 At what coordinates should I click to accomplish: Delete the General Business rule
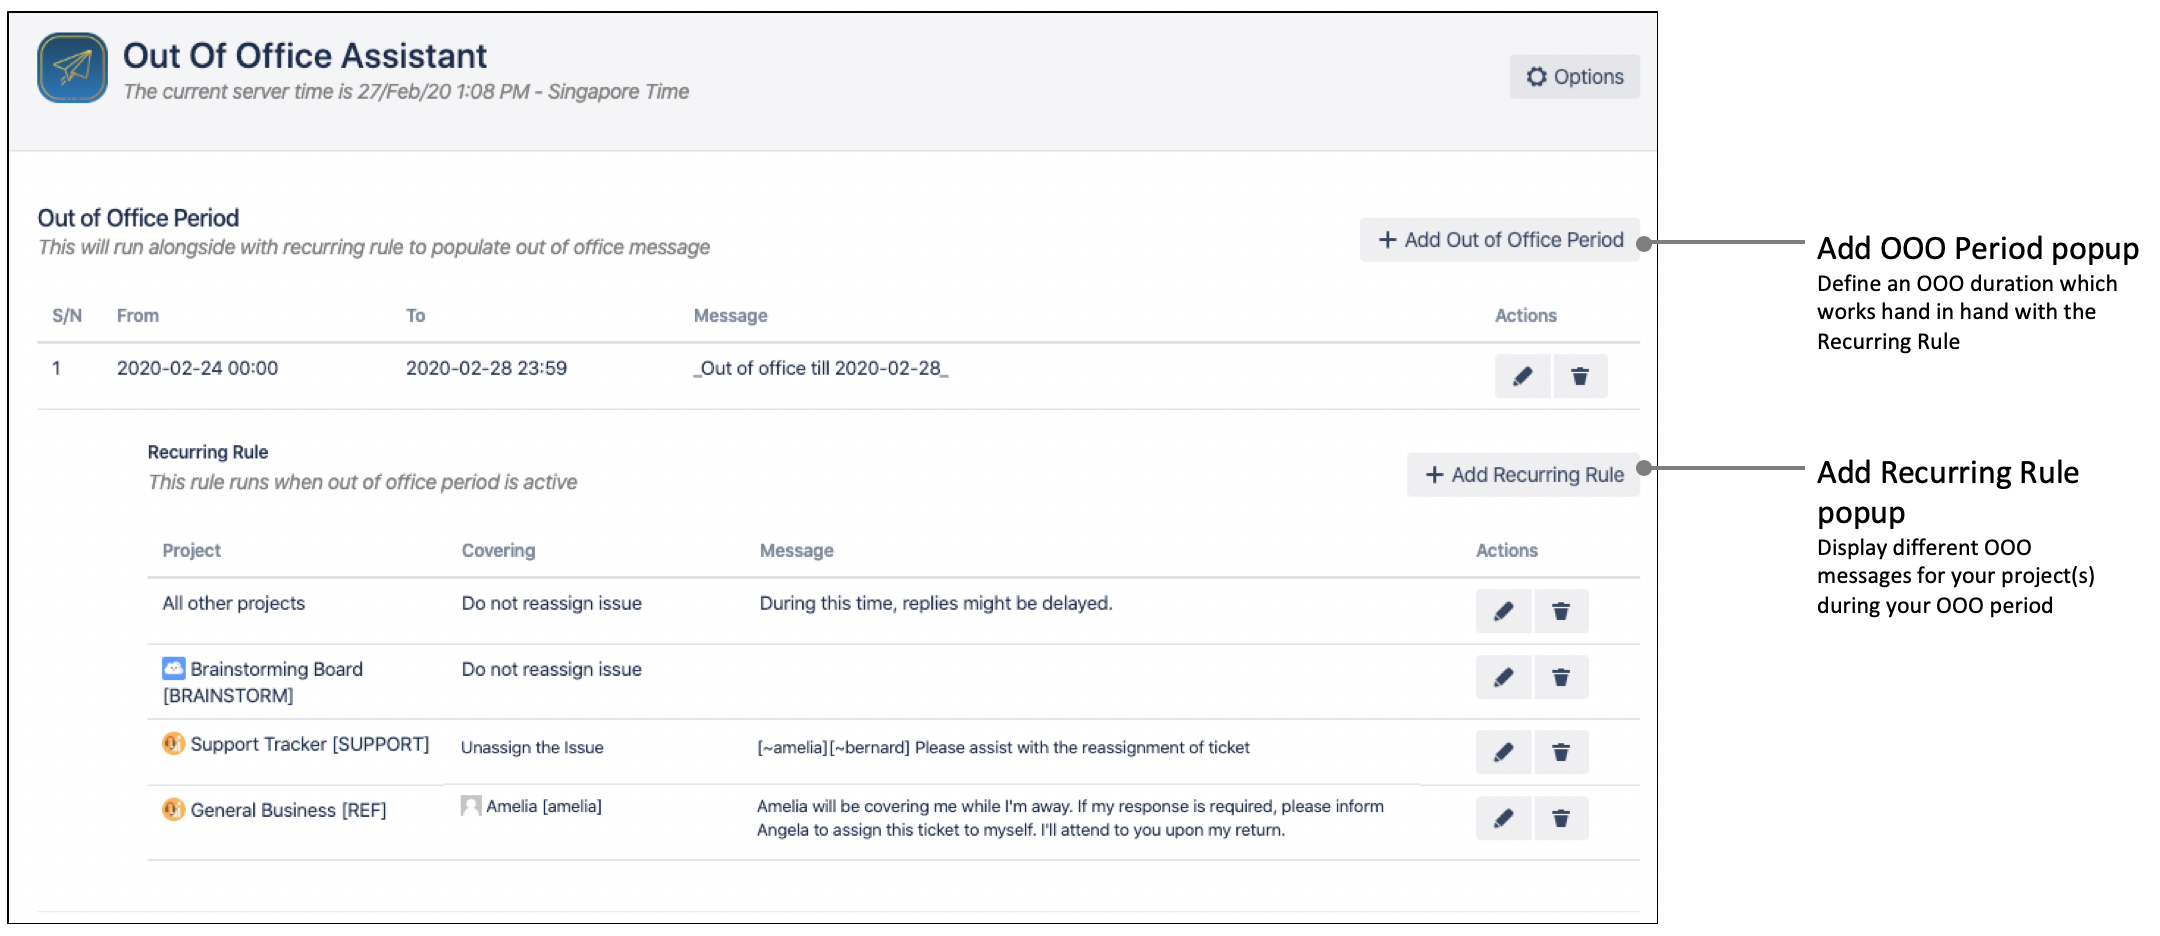pos(1561,819)
